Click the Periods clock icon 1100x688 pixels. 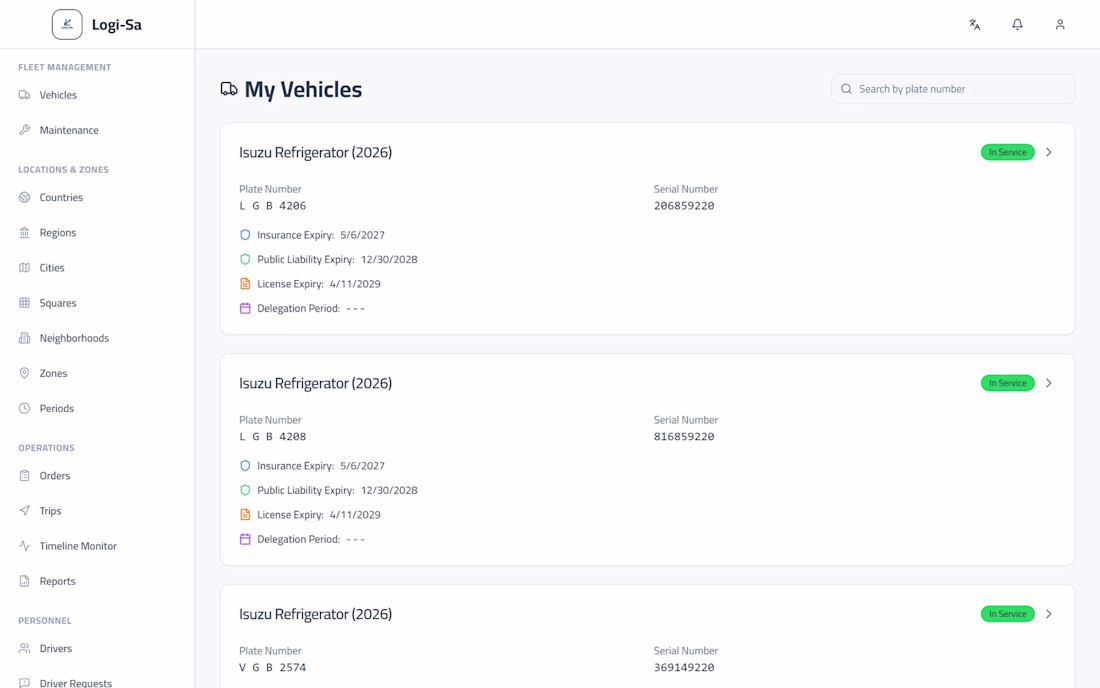point(25,408)
